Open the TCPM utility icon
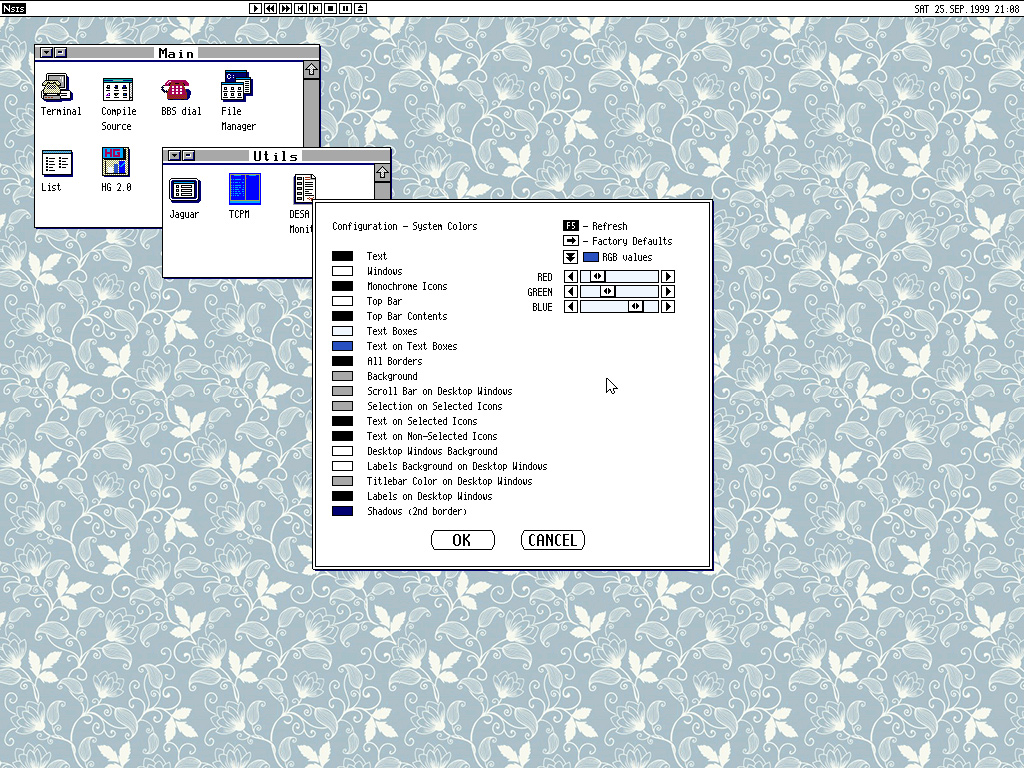Image resolution: width=1024 pixels, height=768 pixels. coord(244,189)
